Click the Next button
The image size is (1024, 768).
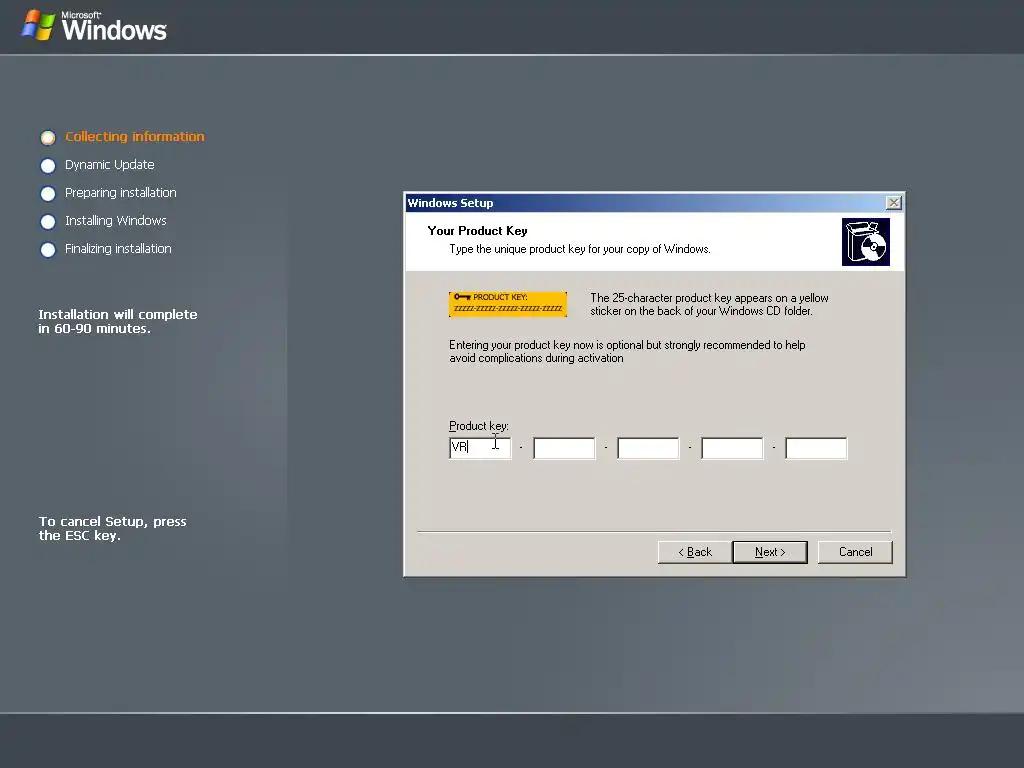click(770, 552)
